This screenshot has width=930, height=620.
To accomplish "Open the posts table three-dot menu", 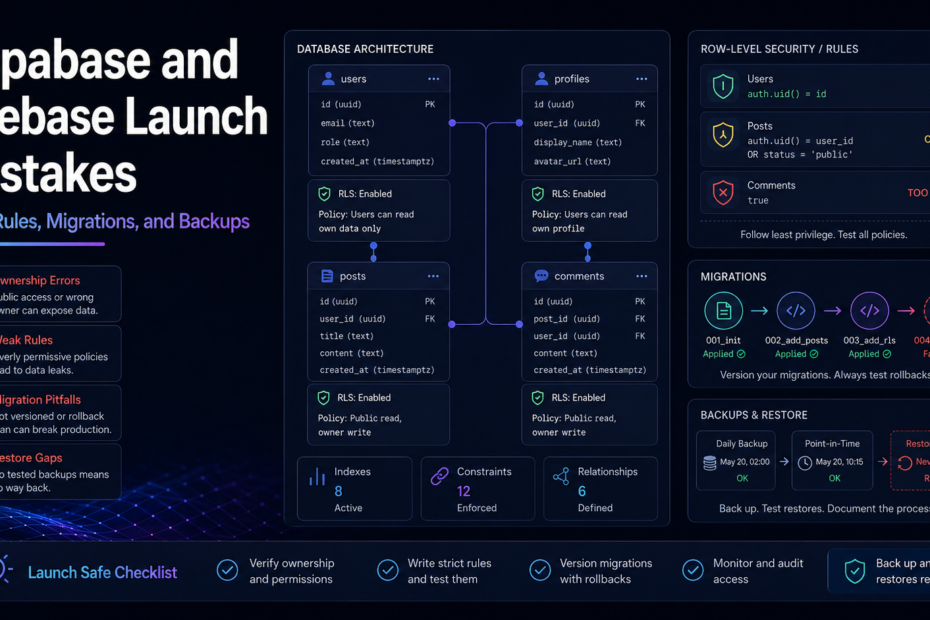I will [433, 276].
